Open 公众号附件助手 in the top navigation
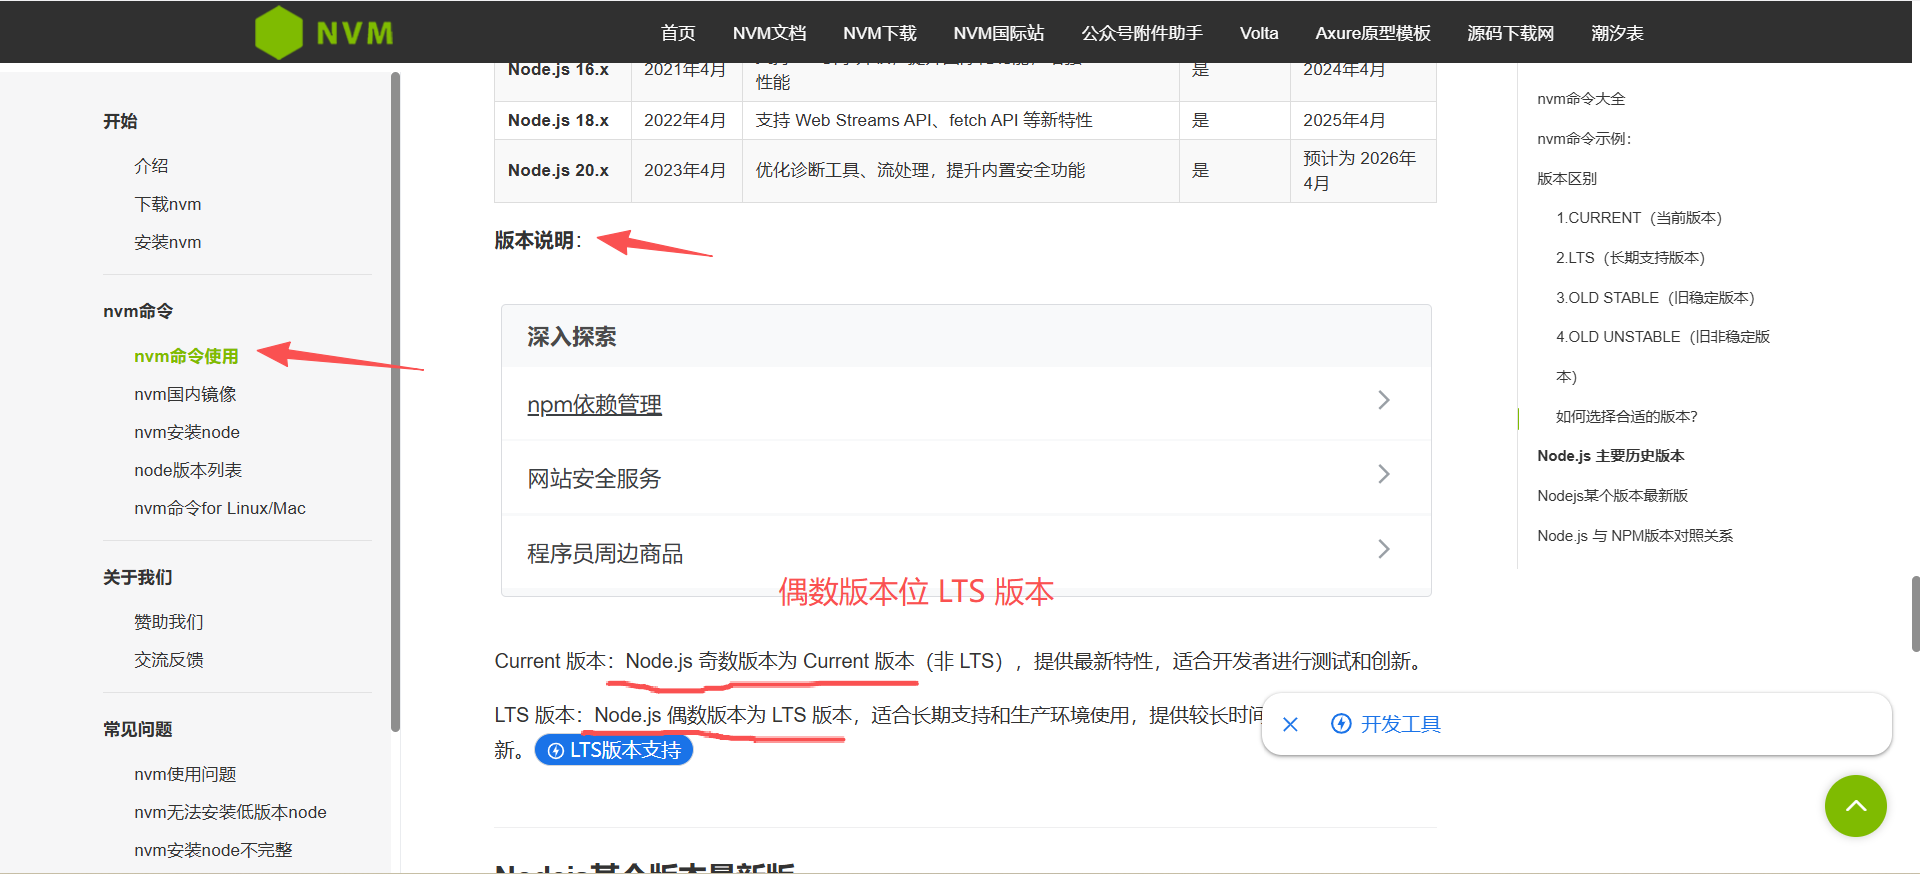This screenshot has width=1920, height=874. tap(1141, 33)
